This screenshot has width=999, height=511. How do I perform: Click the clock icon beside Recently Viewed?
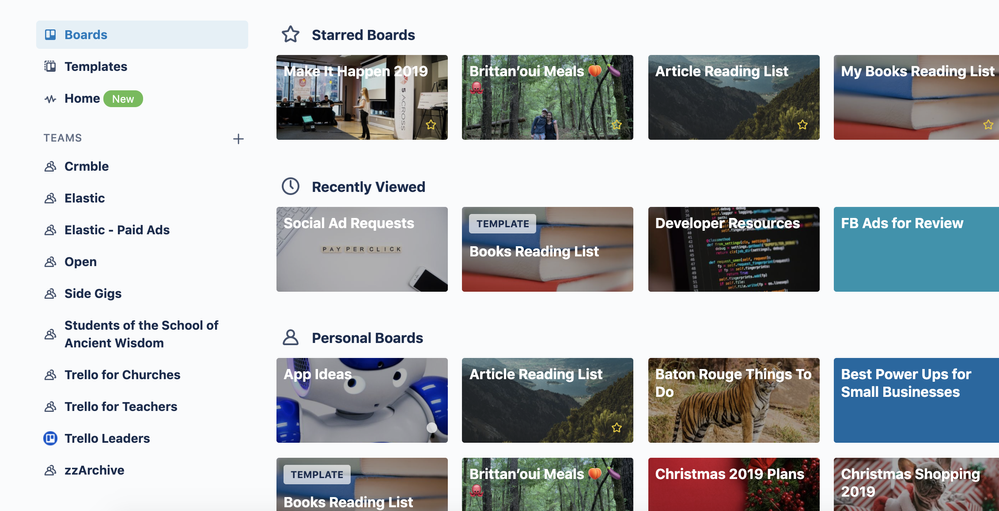291,186
